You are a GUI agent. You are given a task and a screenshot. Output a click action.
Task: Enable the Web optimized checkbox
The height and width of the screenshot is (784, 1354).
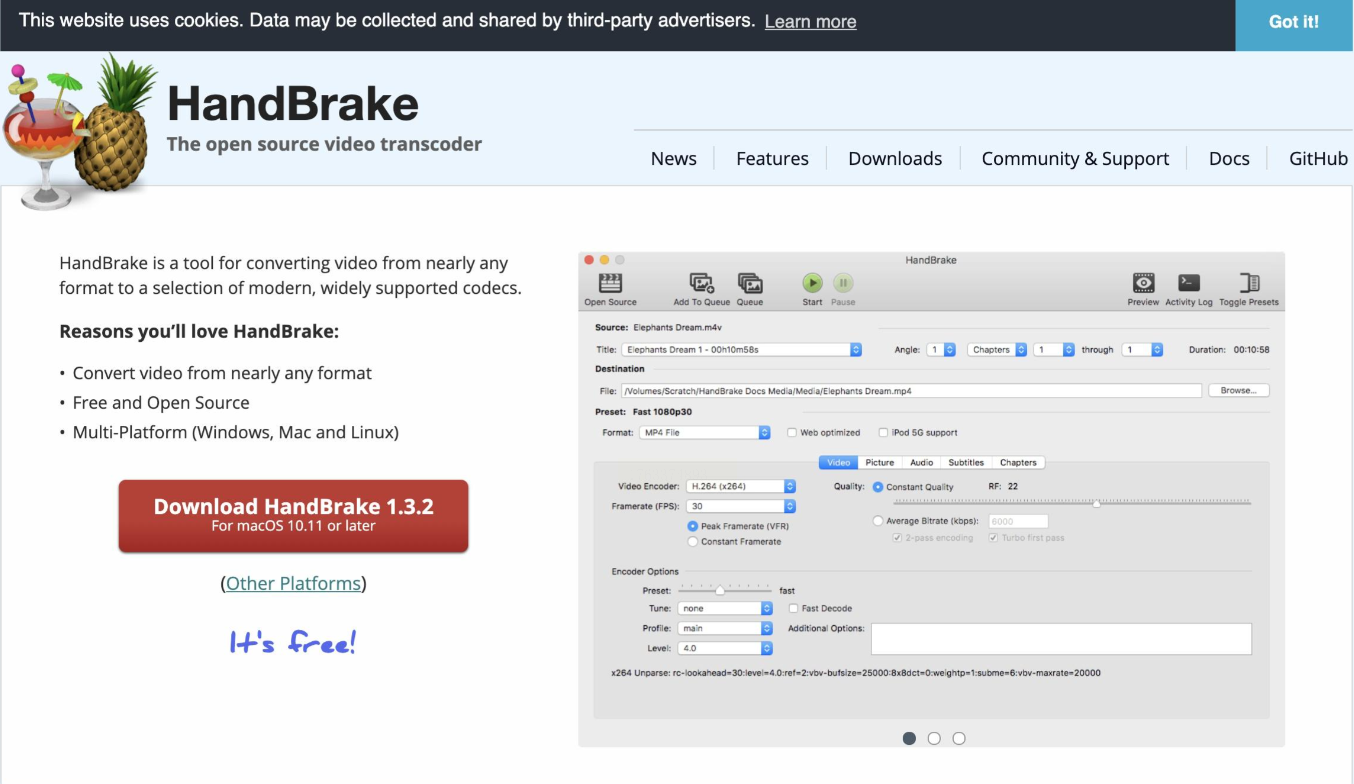pyautogui.click(x=792, y=433)
